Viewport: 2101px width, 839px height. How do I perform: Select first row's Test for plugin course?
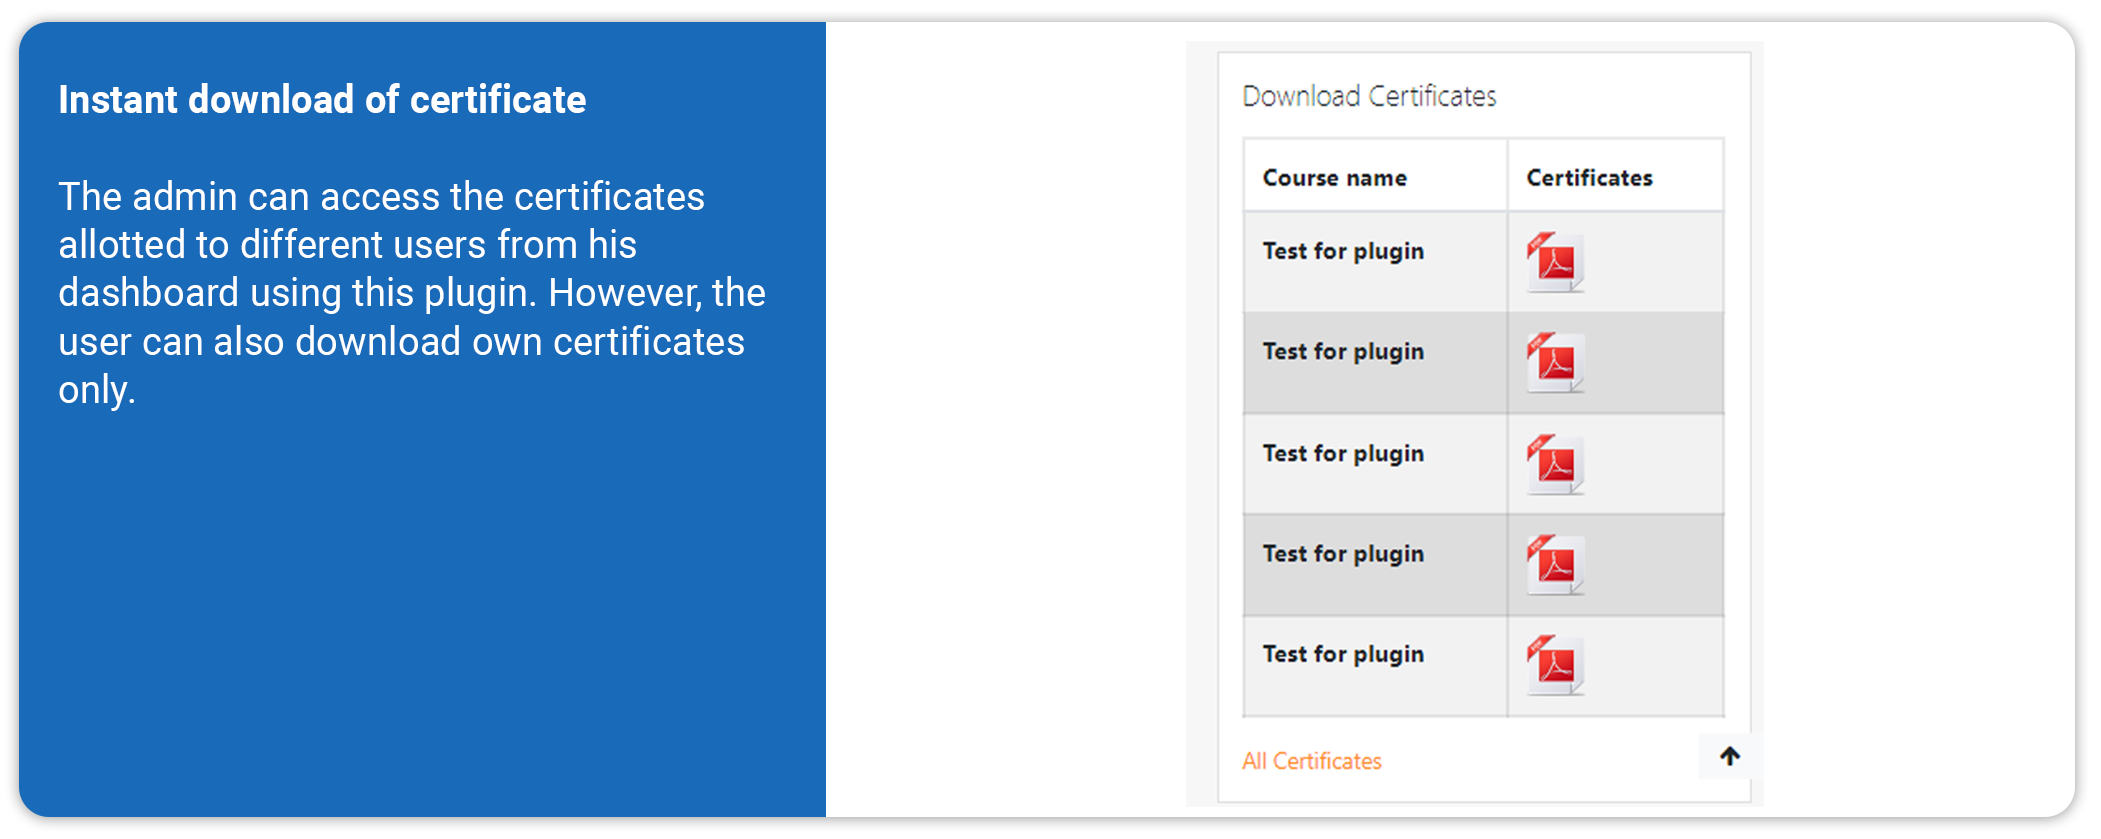[1342, 251]
